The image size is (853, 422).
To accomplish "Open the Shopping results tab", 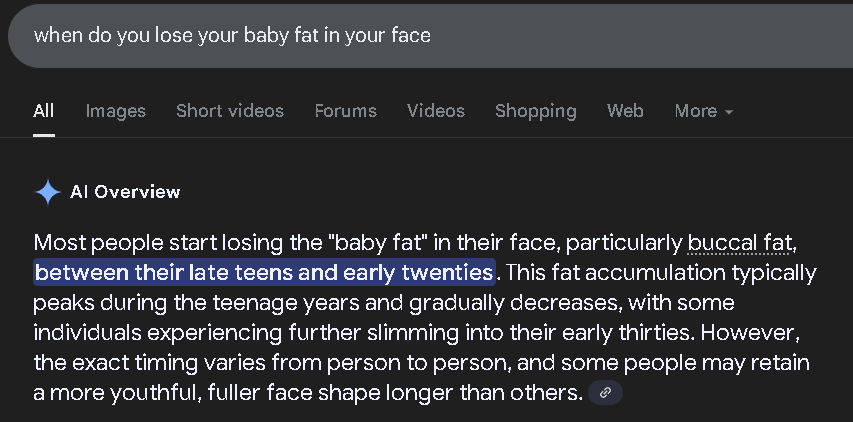I will click(x=536, y=111).
